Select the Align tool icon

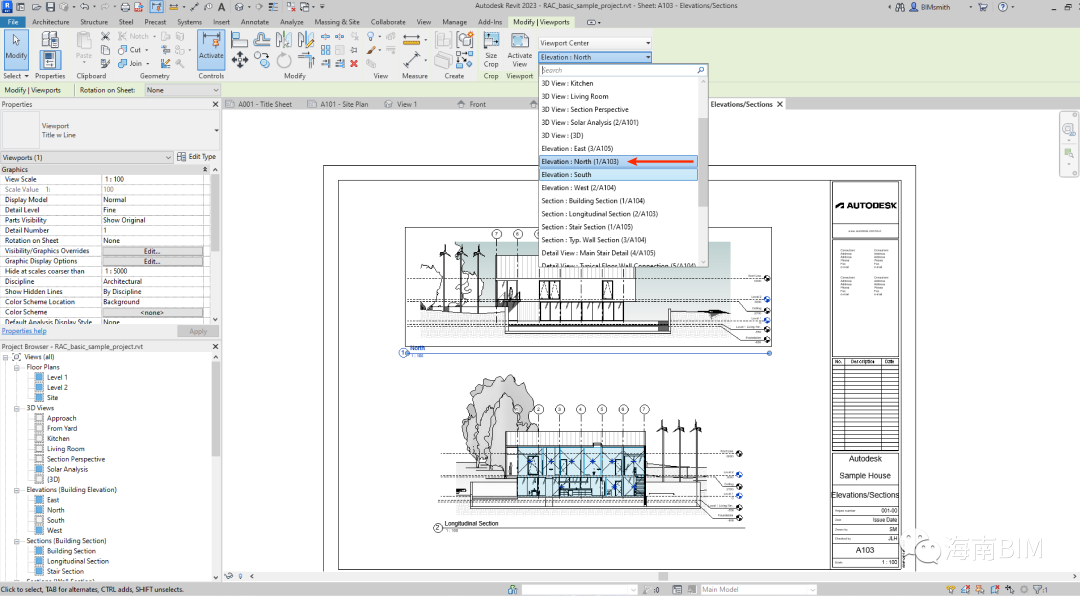point(239,40)
